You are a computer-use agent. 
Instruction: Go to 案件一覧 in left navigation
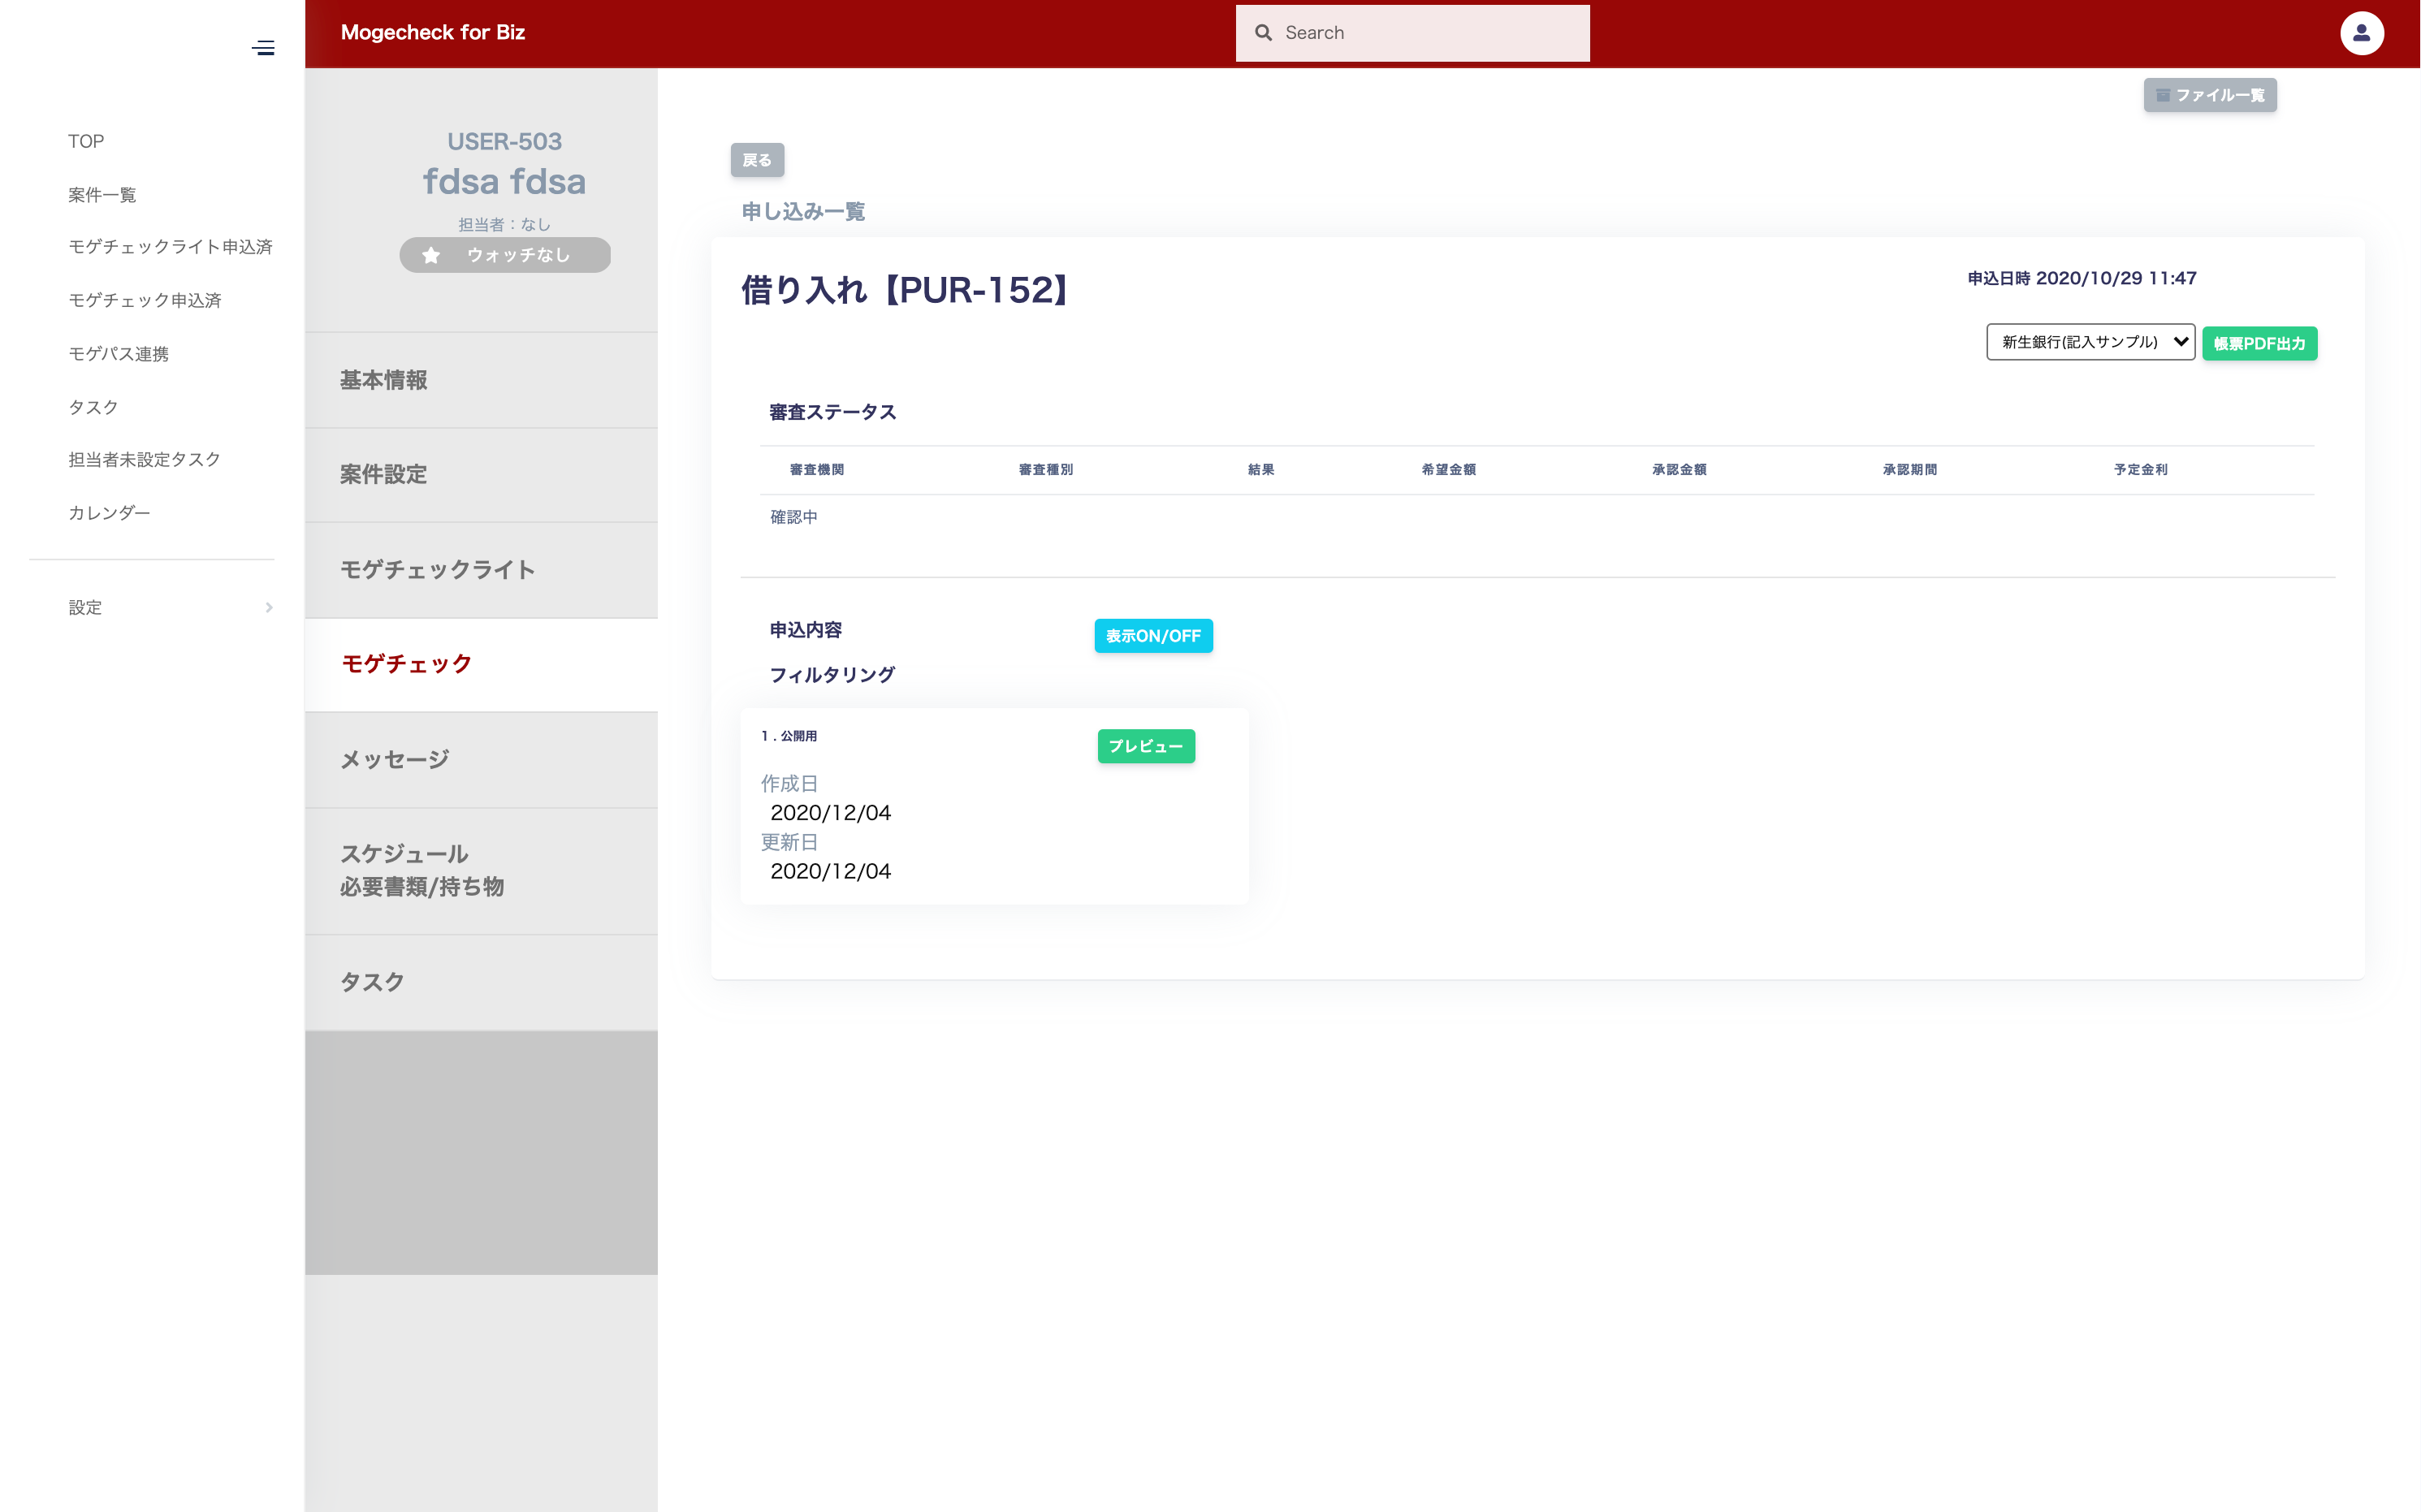tap(102, 194)
